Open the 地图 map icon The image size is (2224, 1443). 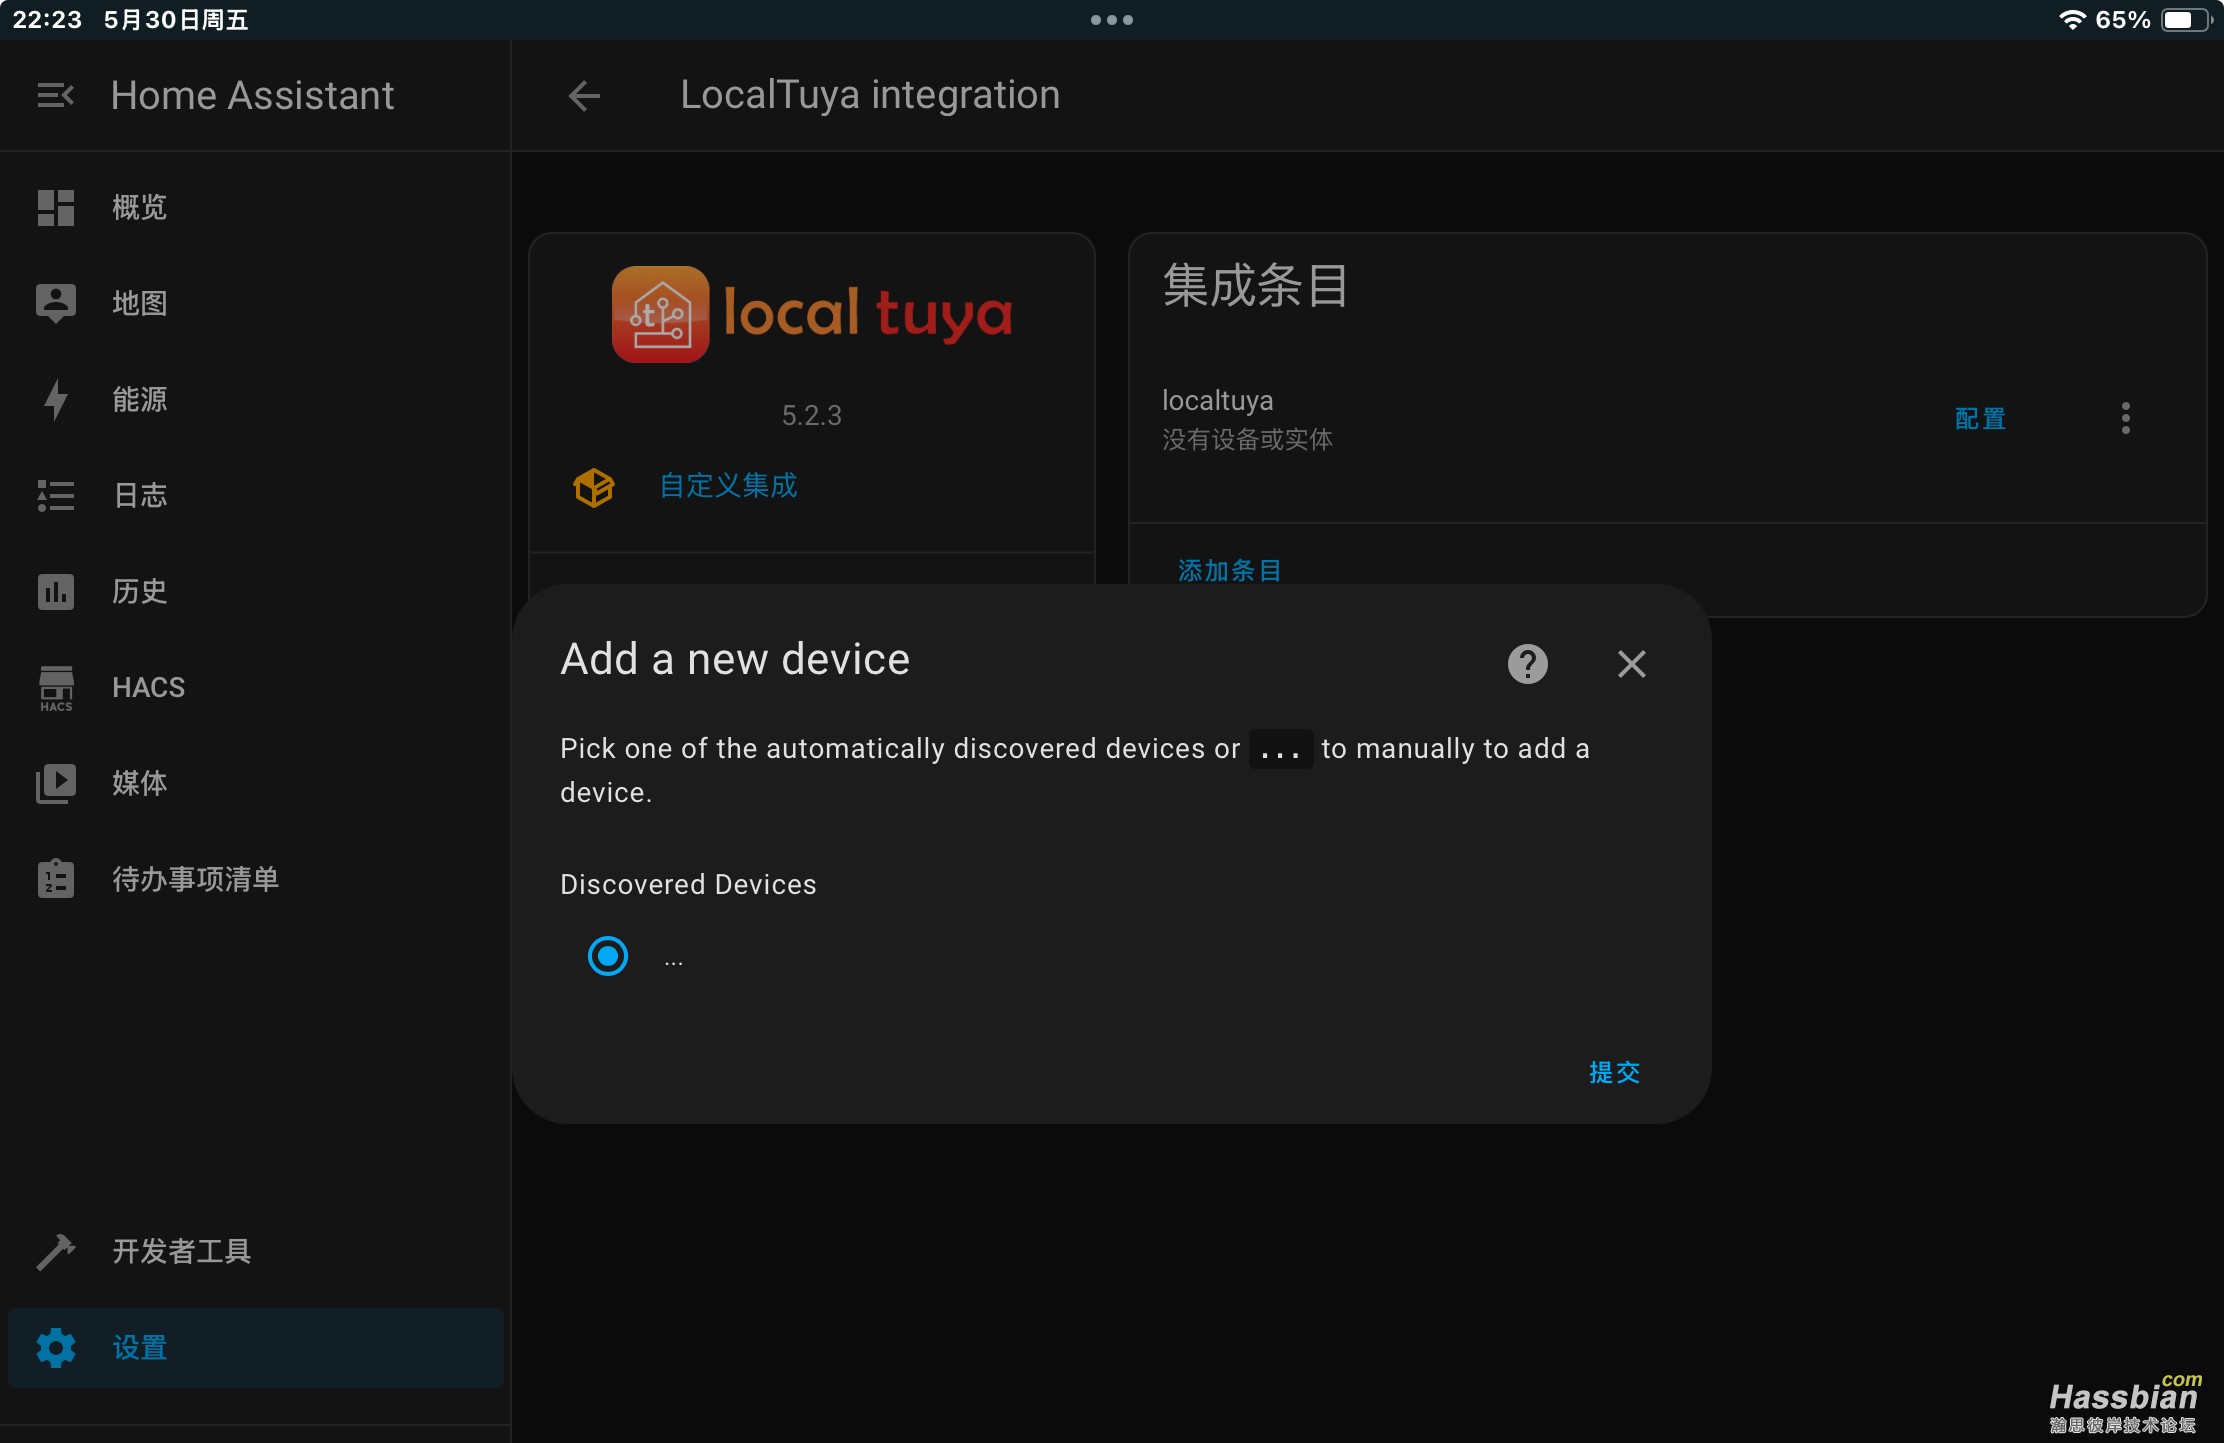(56, 303)
